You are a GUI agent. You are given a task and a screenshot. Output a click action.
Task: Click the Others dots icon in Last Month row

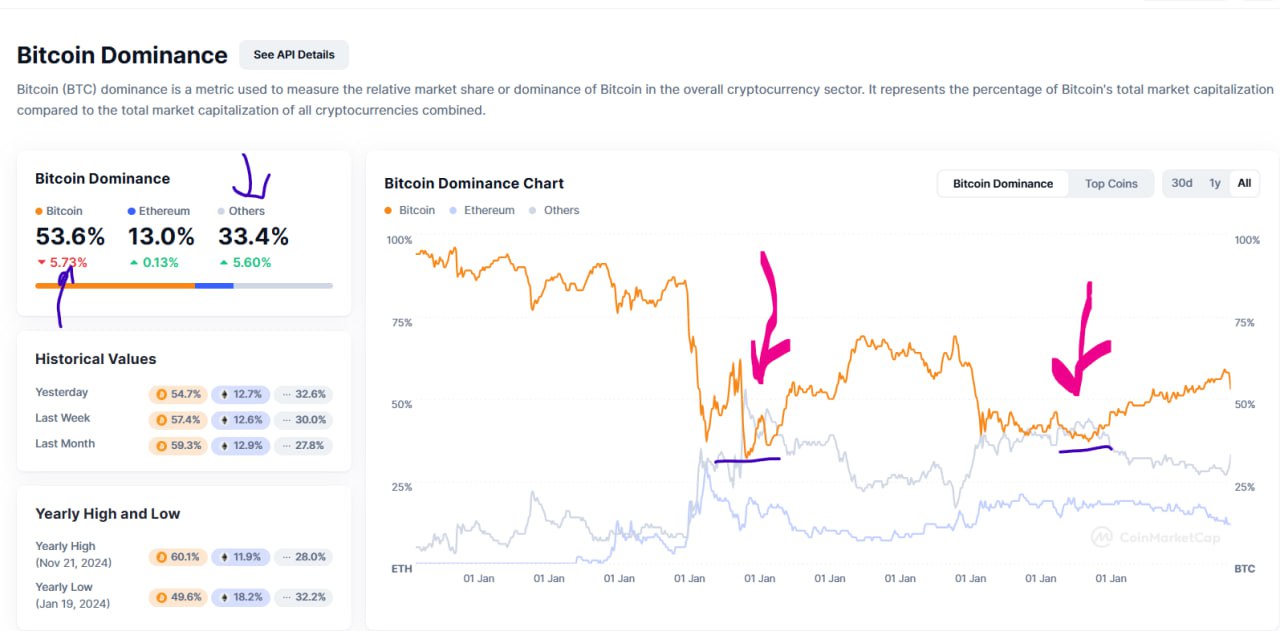(284, 445)
